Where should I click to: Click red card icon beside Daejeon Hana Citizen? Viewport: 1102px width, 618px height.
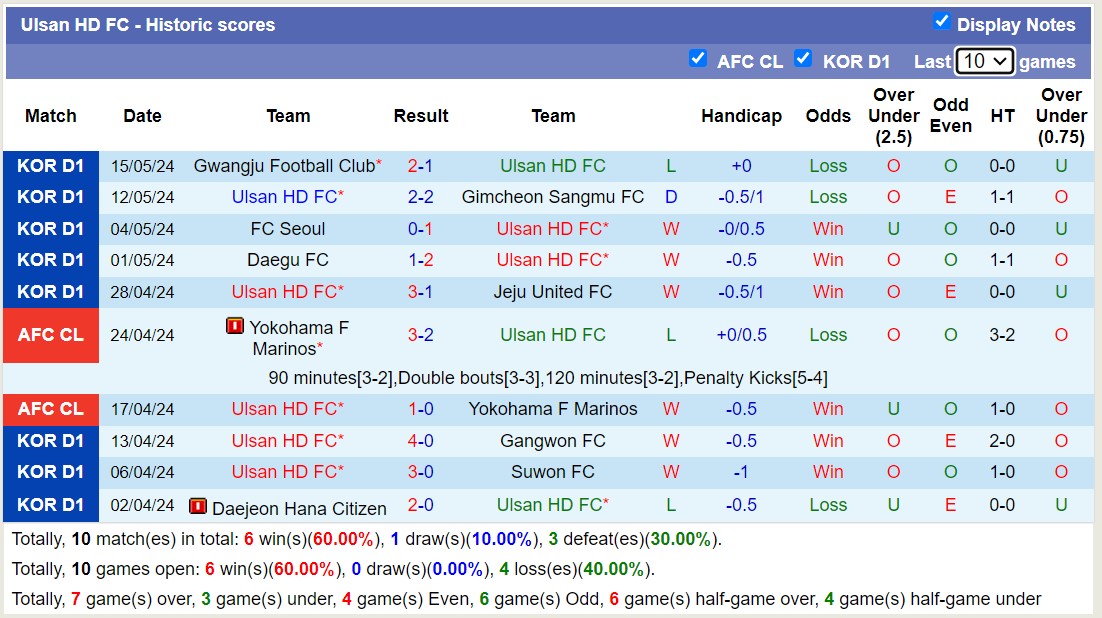point(197,506)
